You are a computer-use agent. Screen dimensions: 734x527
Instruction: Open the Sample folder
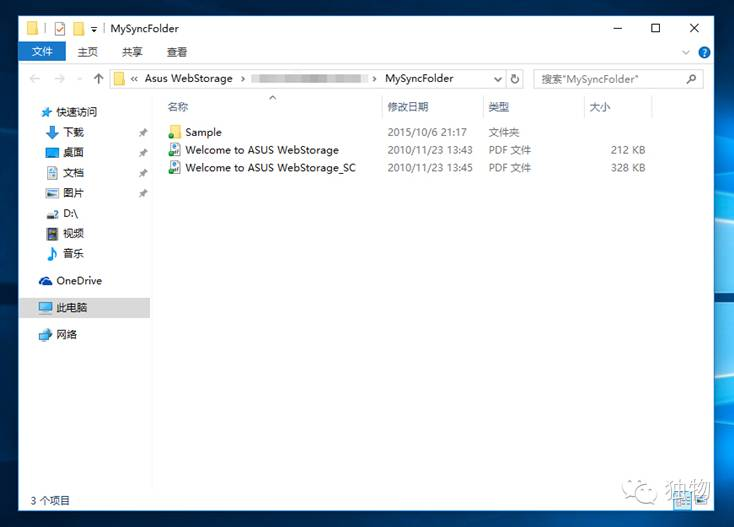tap(203, 132)
